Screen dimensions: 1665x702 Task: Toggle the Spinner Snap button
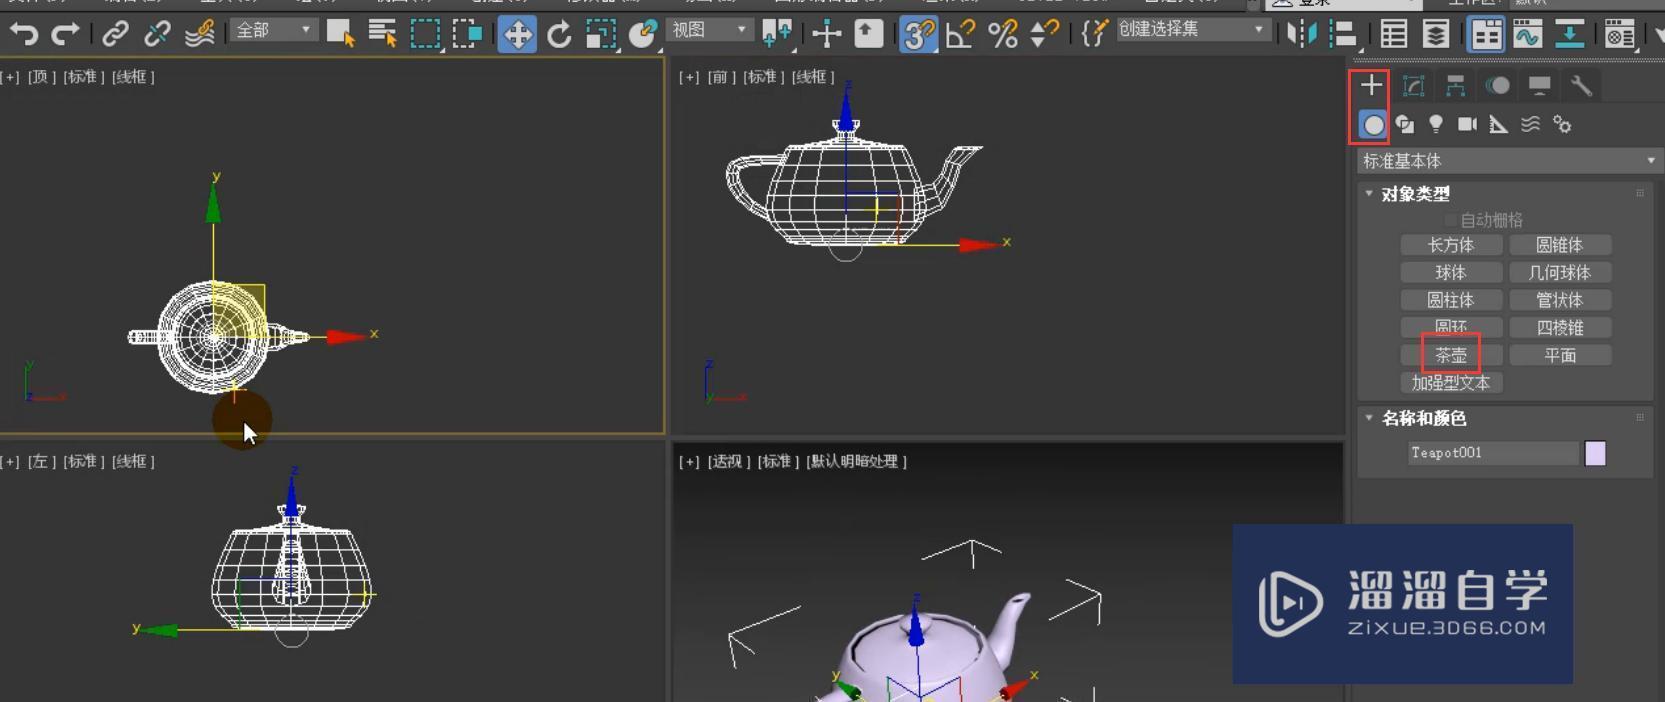tap(1045, 34)
